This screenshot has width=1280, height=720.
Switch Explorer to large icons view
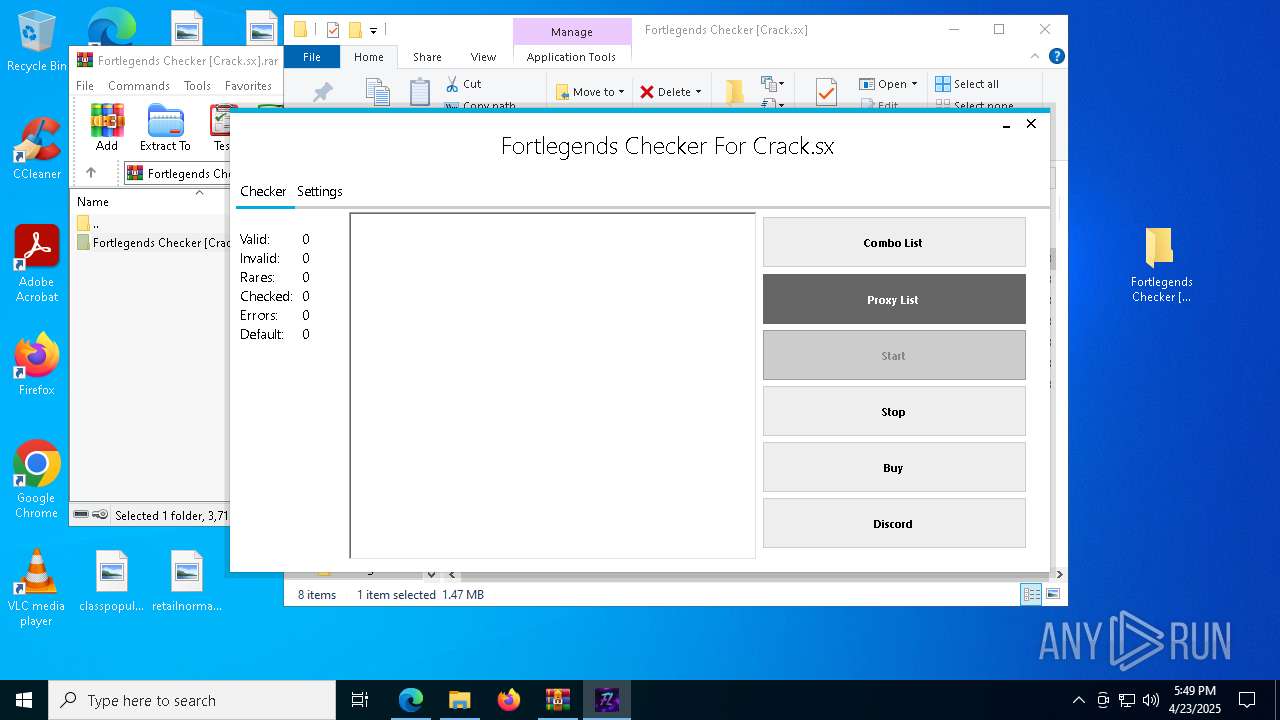click(x=1053, y=594)
